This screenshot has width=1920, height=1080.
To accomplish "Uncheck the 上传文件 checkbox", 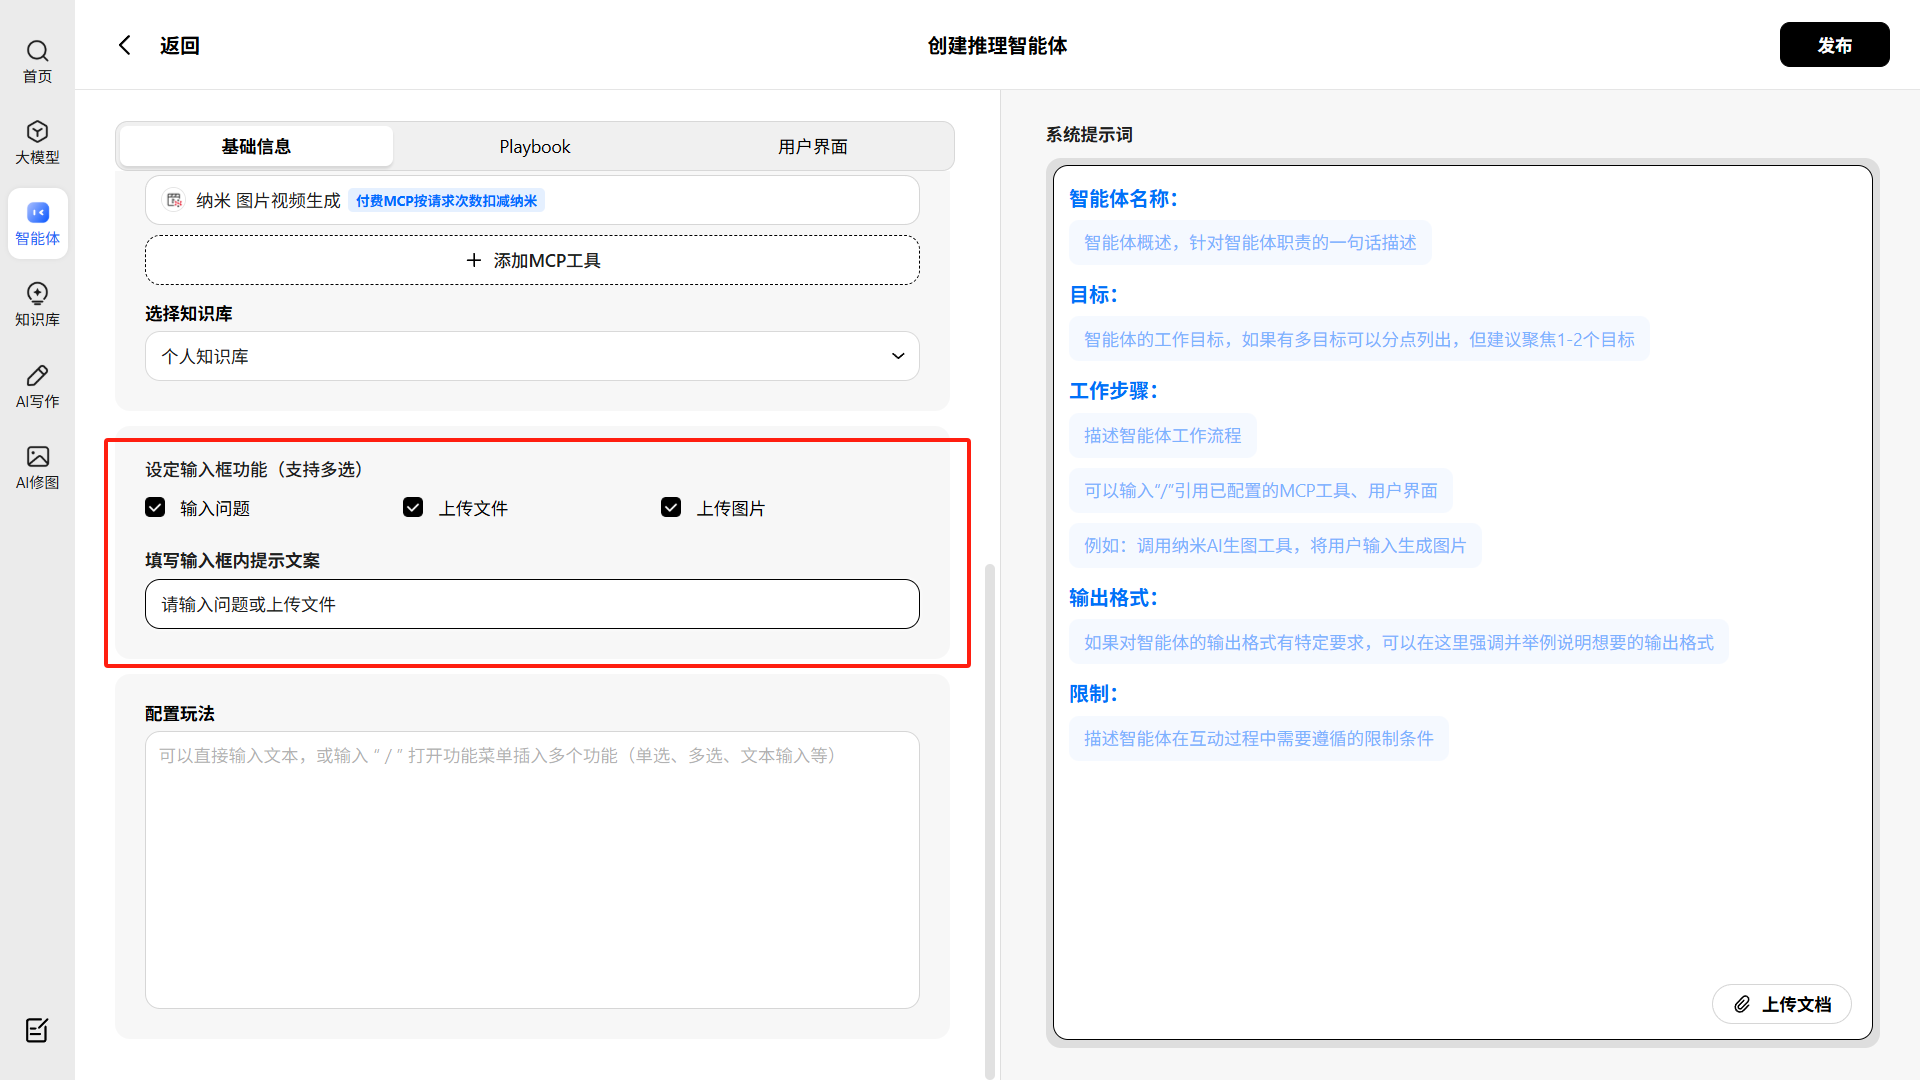I will pos(413,507).
